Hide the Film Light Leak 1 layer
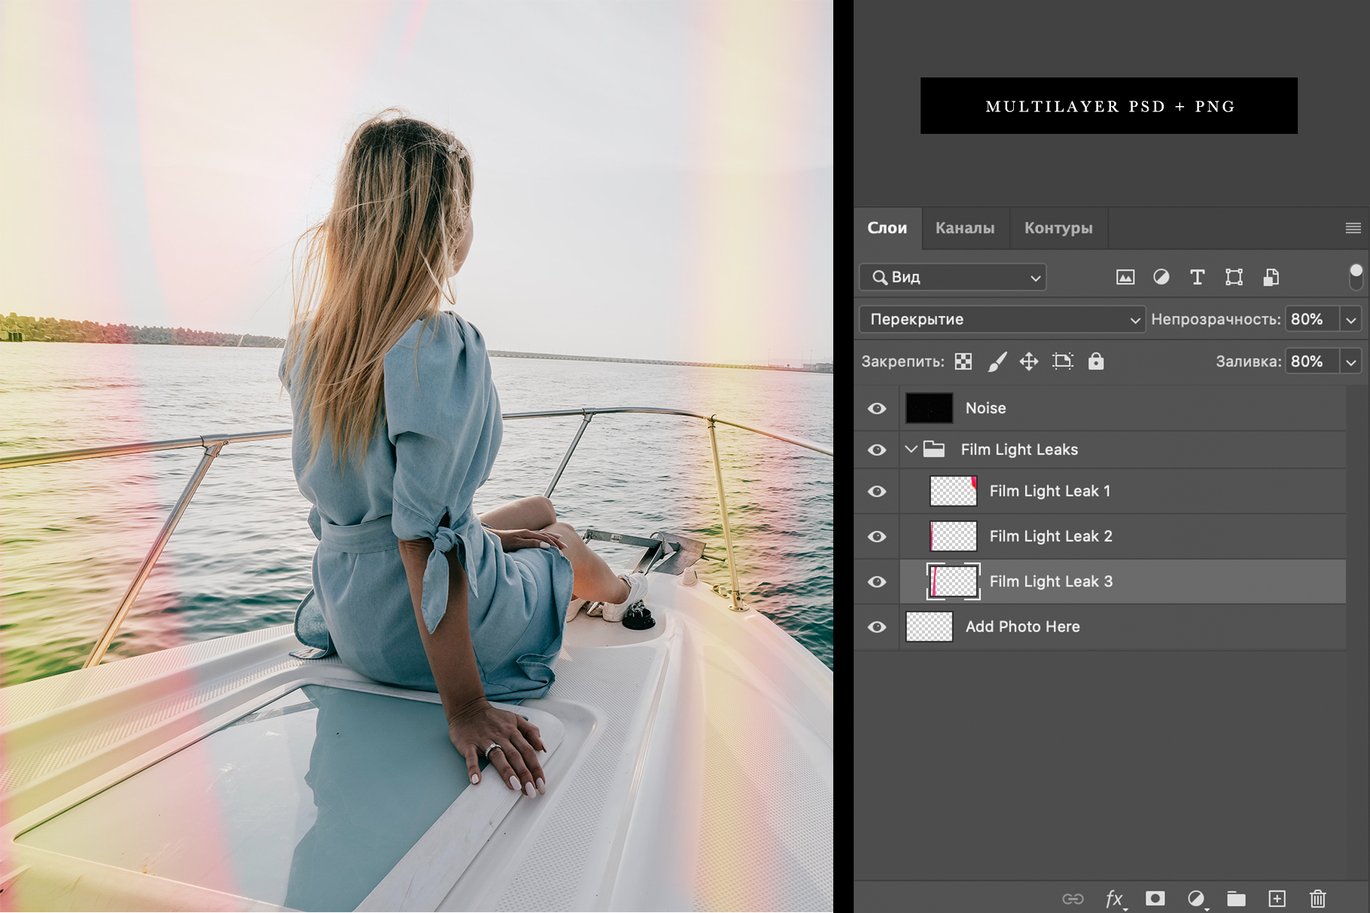This screenshot has width=1370, height=913. (877, 491)
